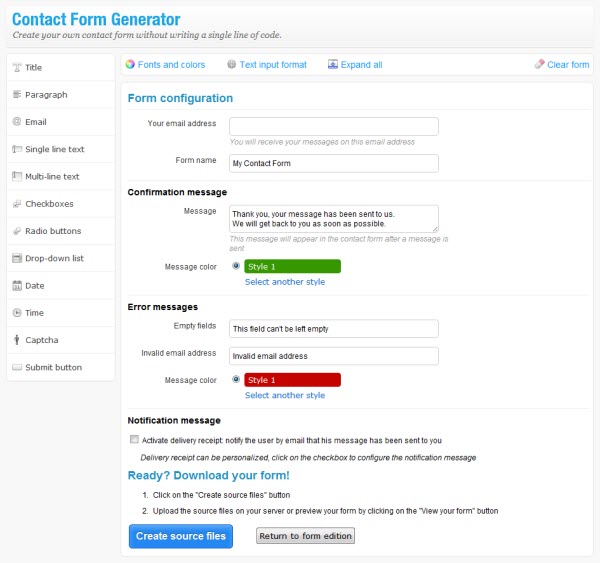
Task: Click the Email at-sign icon
Action: [x=17, y=122]
